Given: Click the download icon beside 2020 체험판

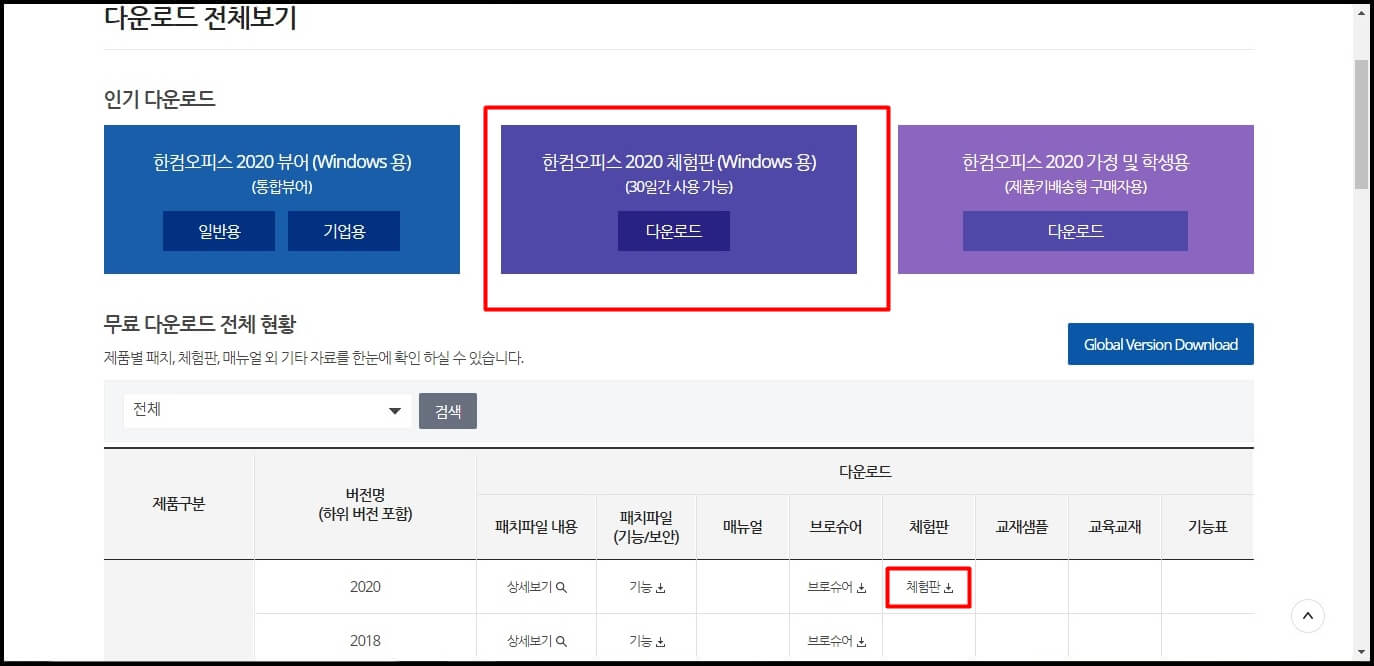Looking at the screenshot, I should 948,588.
